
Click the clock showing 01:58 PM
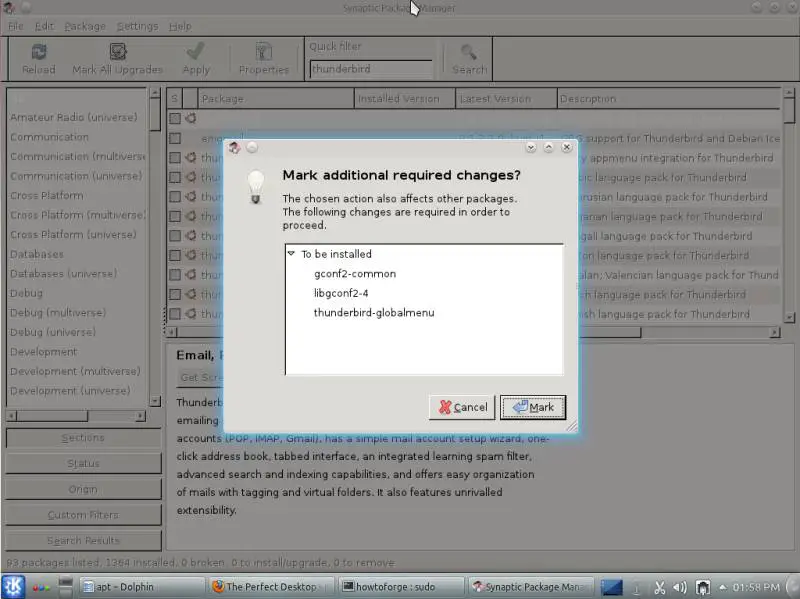coord(756,587)
